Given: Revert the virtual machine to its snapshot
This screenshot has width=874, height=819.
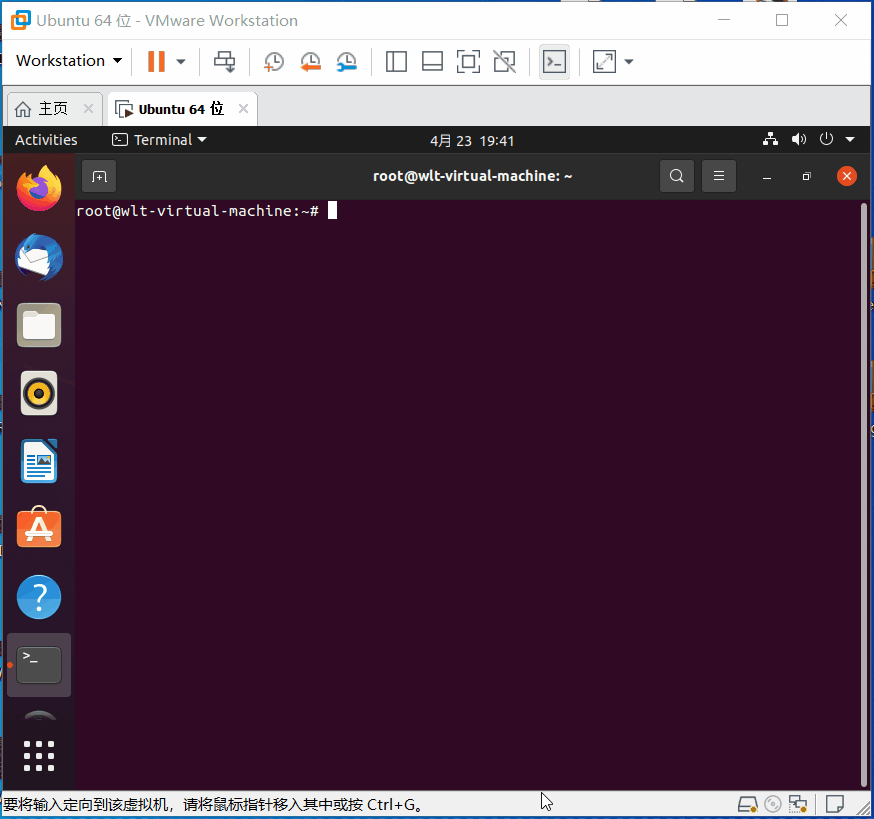Looking at the screenshot, I should click(310, 61).
